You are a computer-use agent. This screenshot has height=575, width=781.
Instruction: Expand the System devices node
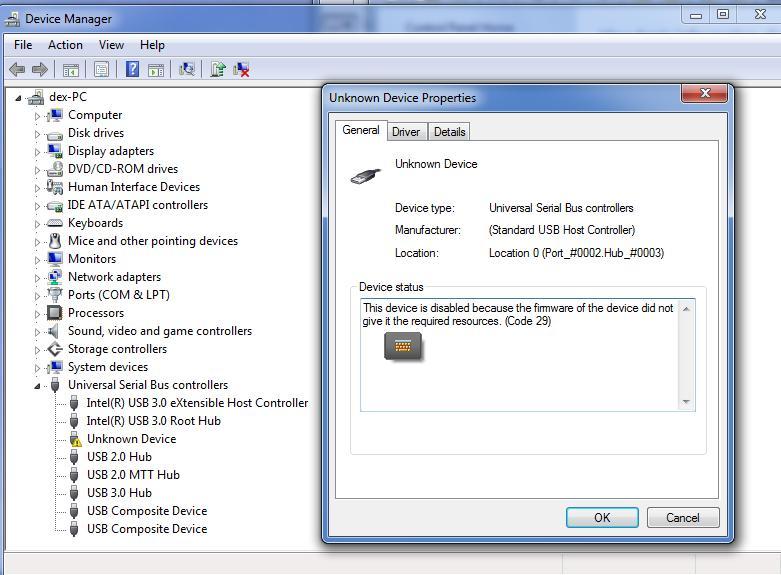(37, 368)
